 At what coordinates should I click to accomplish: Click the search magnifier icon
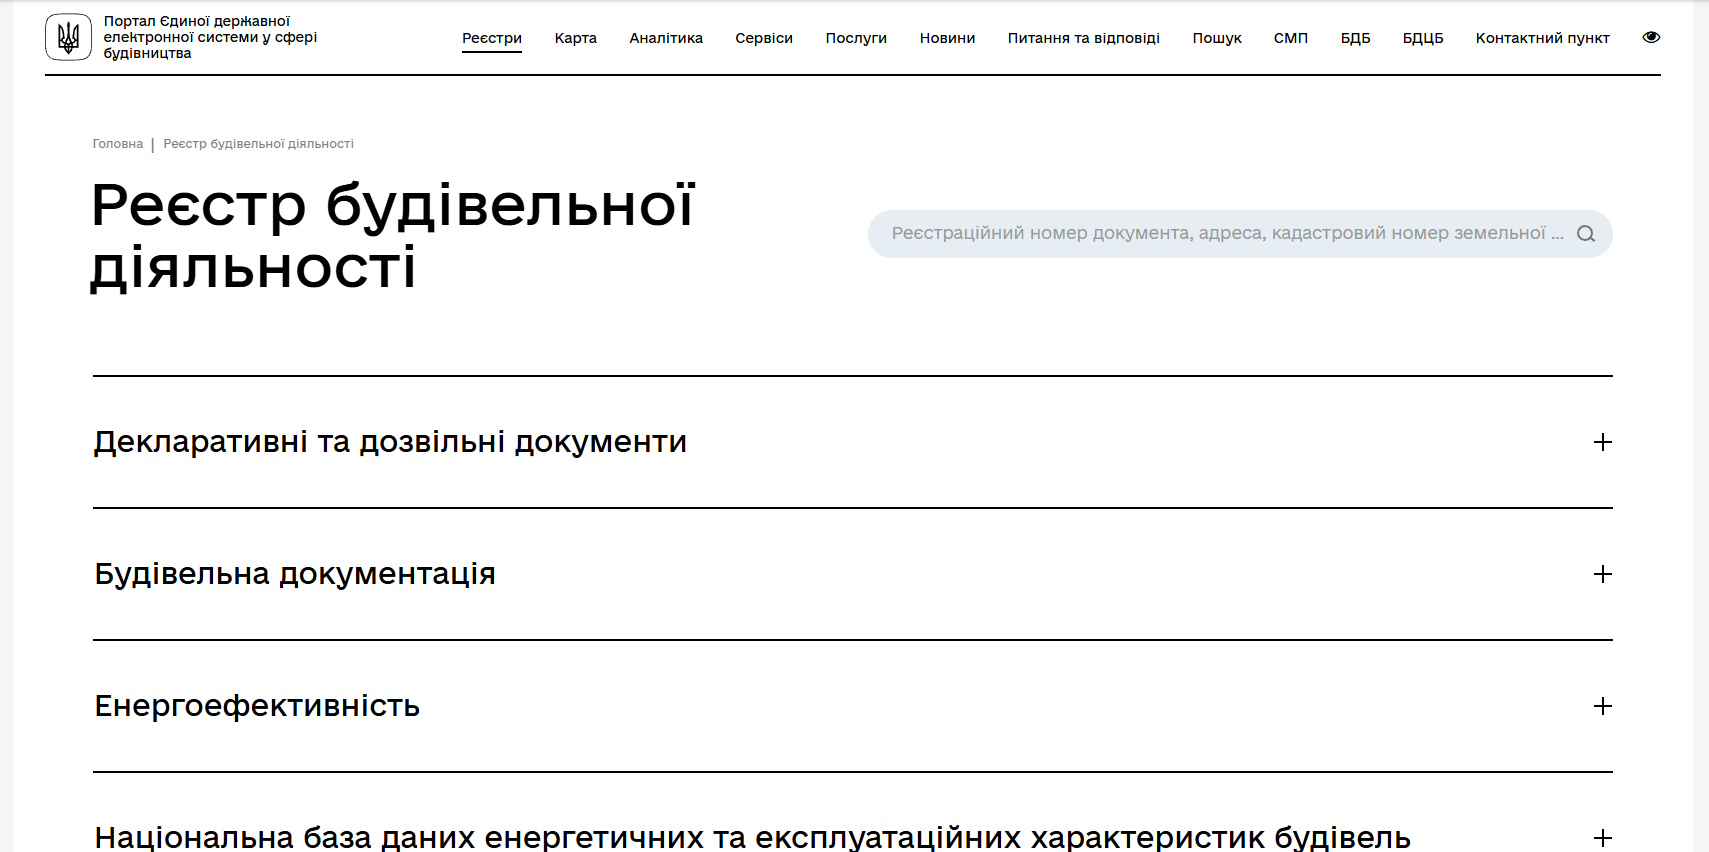1586,234
